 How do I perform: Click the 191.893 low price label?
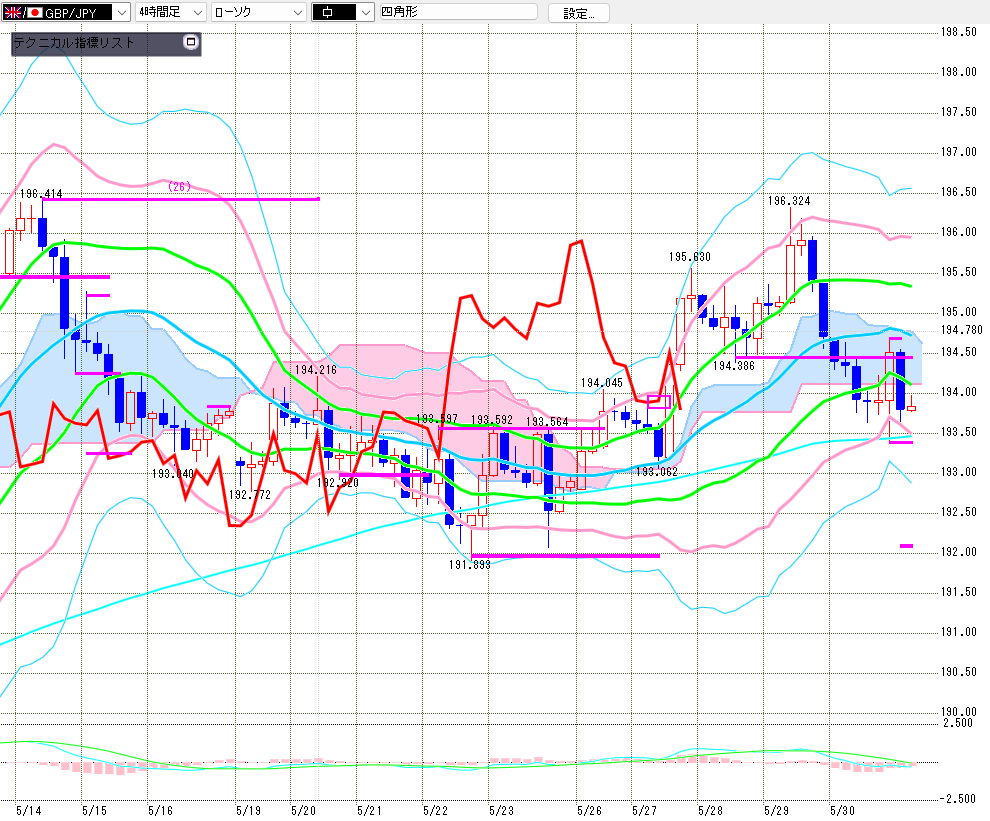pos(469,565)
